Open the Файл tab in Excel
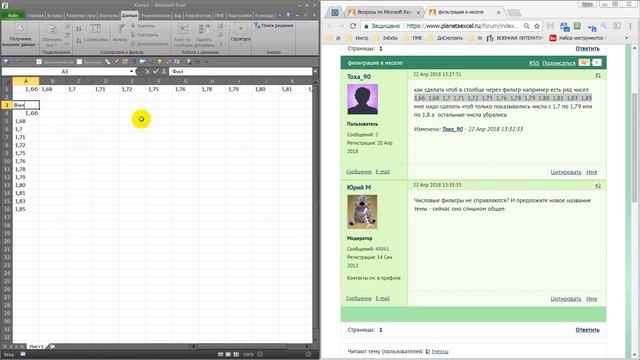Viewport: 640px width, 360px height. click(13, 16)
